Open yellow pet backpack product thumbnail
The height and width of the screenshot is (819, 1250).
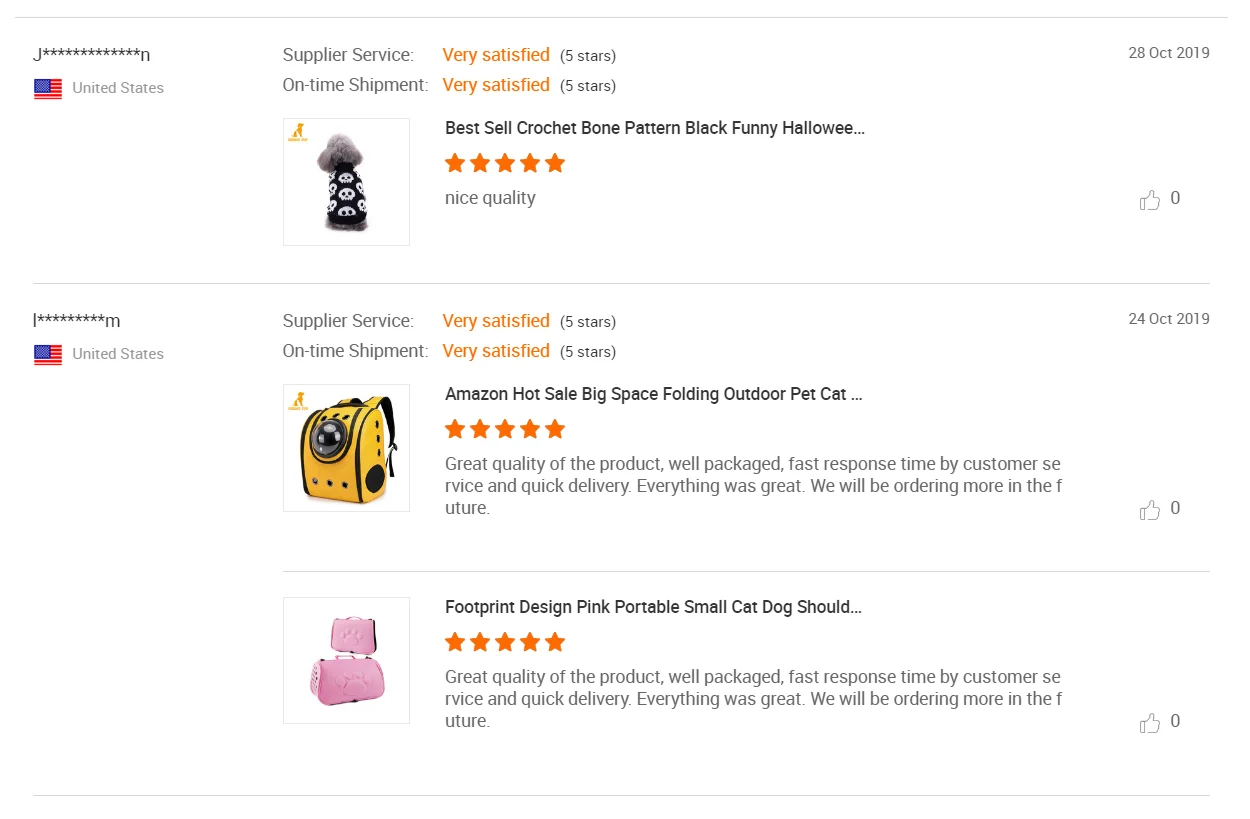coord(346,448)
